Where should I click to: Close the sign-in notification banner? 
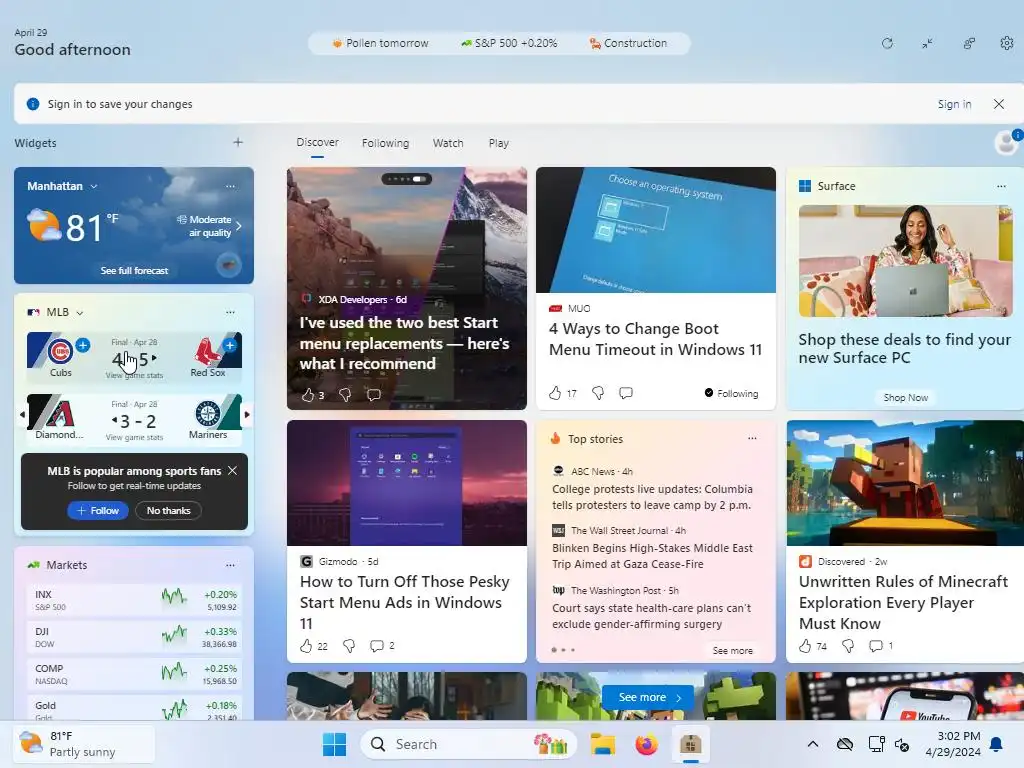click(999, 104)
